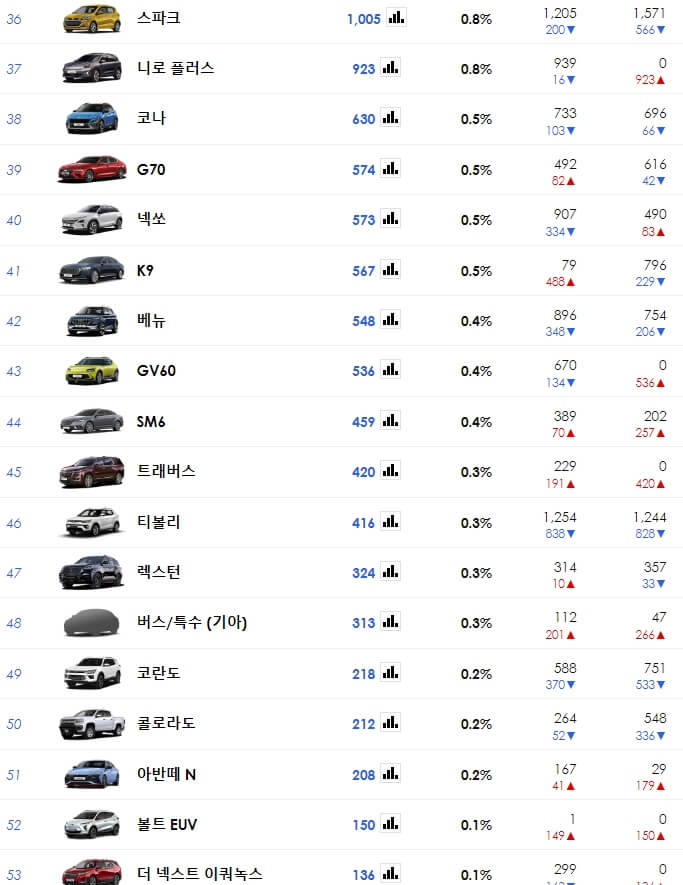Click the red G70 car thumbnail
Image resolution: width=683 pixels, height=885 pixels.
(x=92, y=169)
